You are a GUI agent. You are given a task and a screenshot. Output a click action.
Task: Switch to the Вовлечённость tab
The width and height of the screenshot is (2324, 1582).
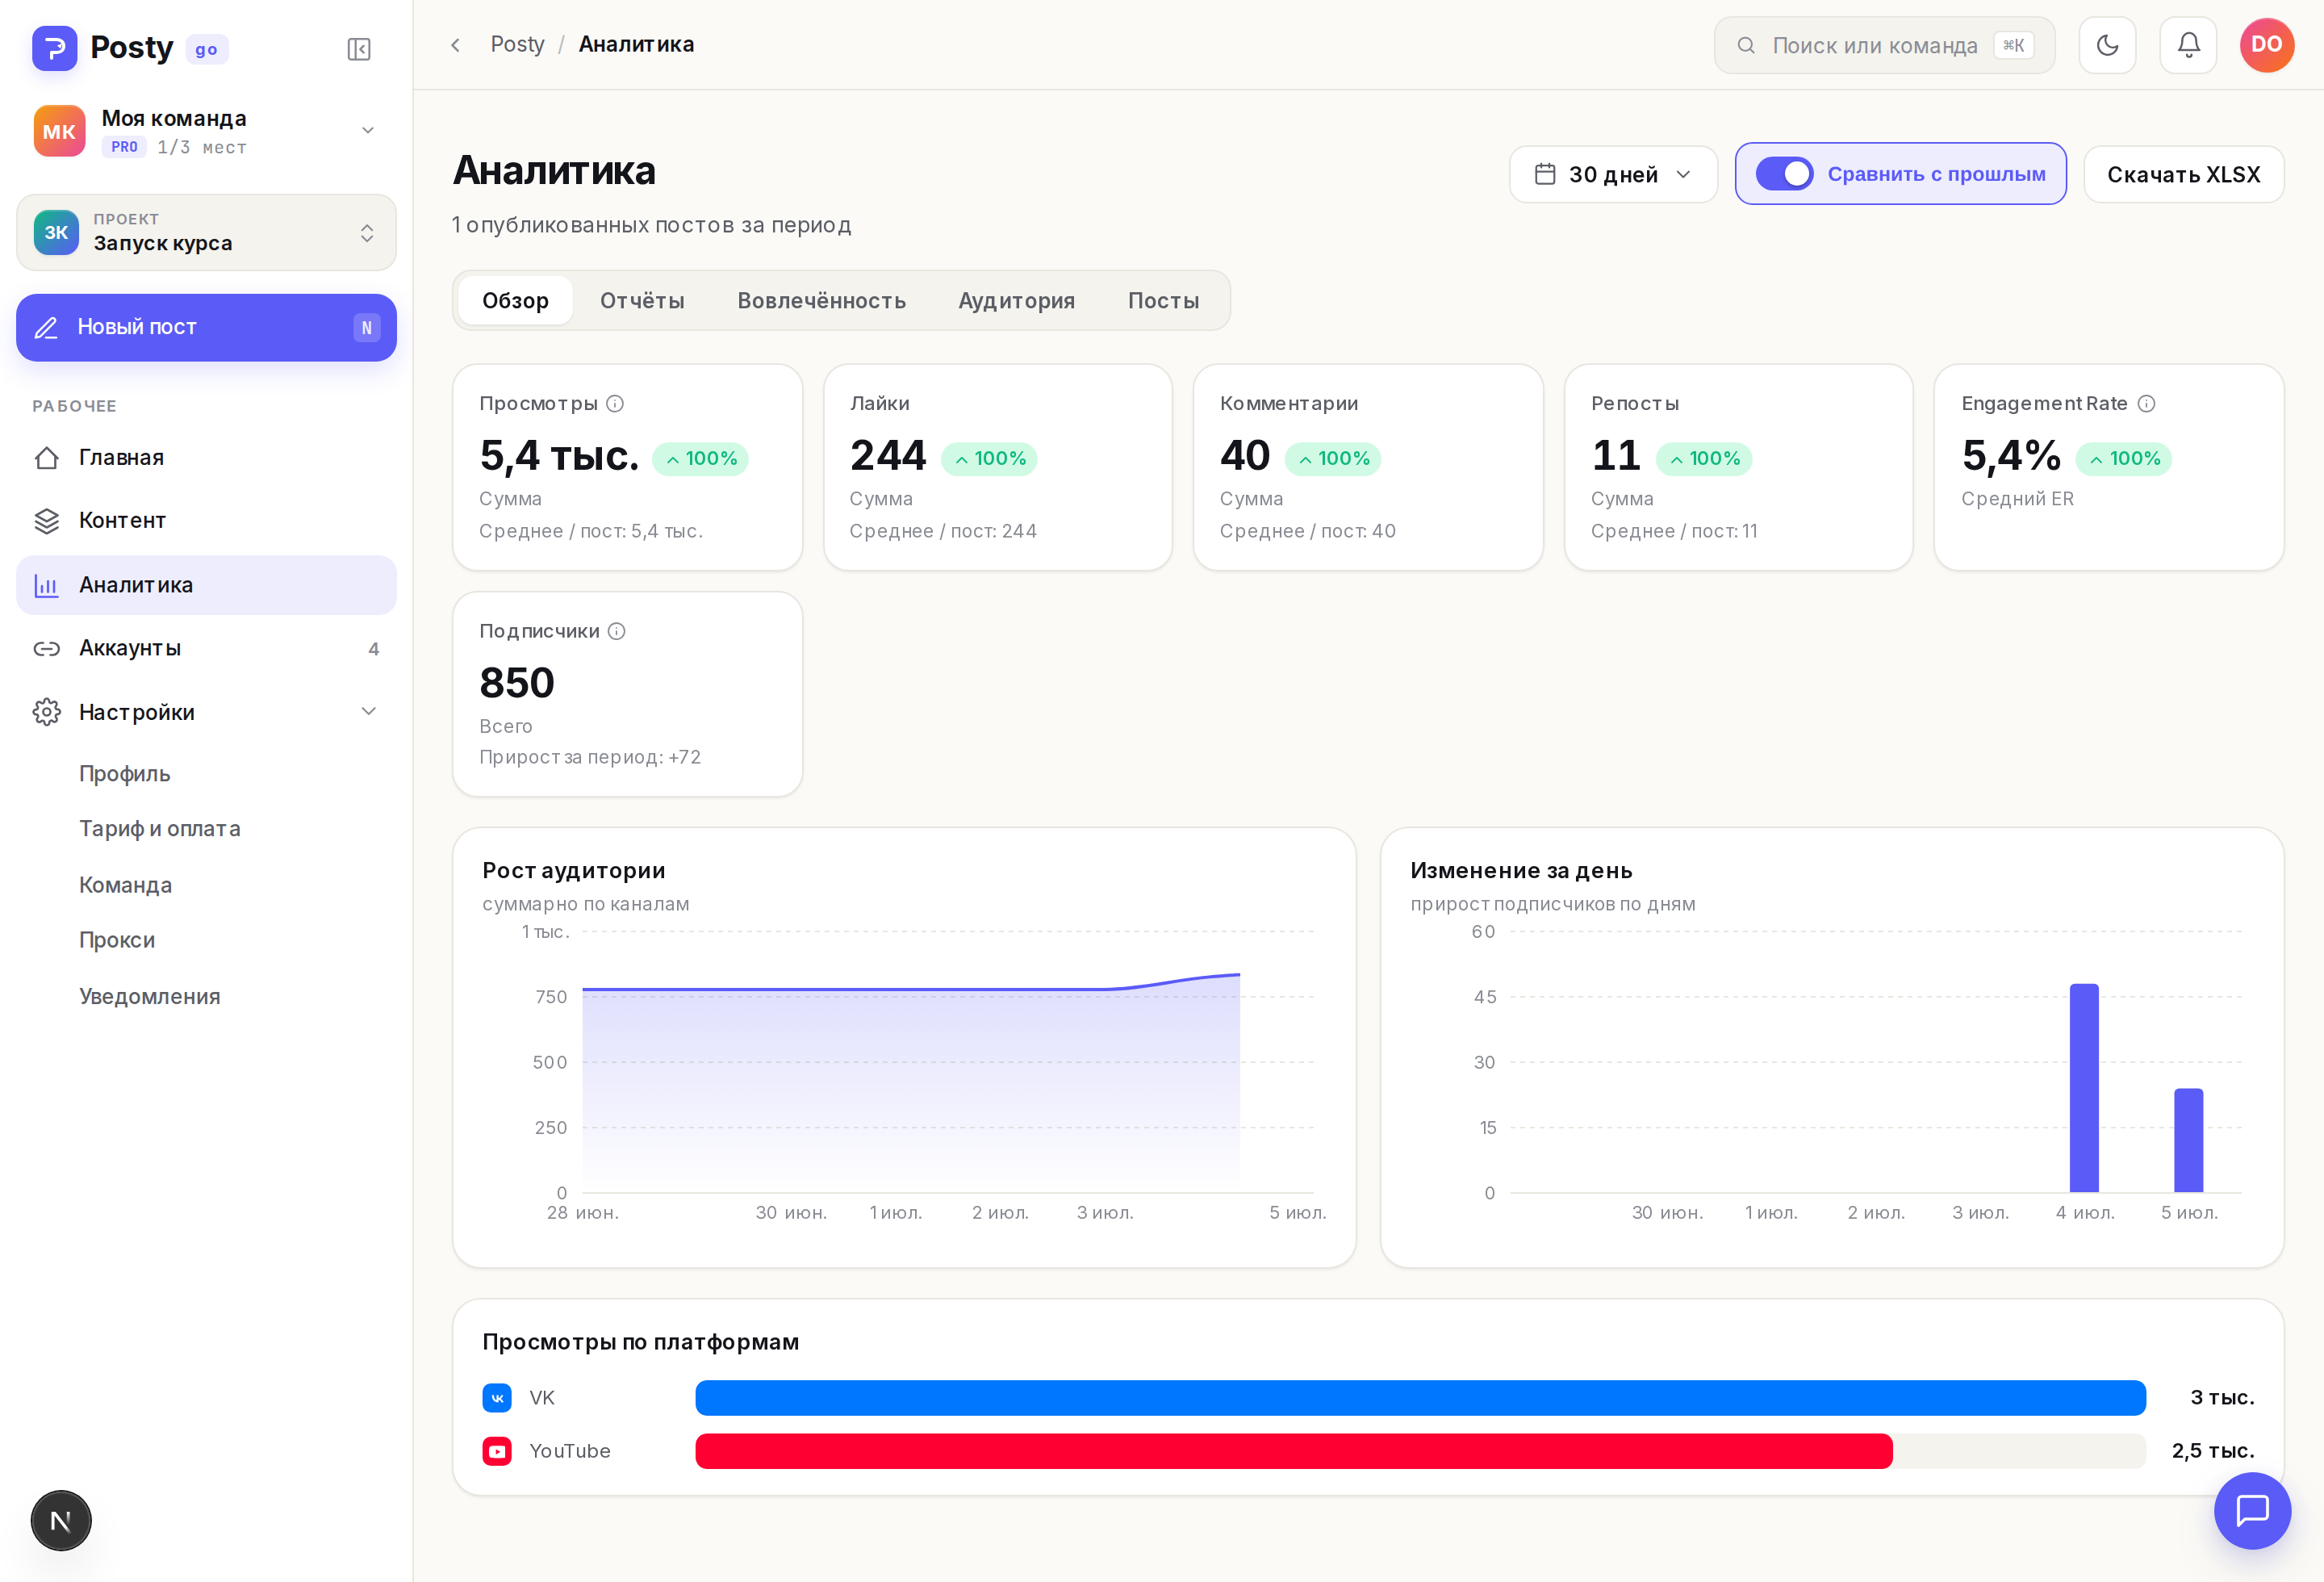821,301
